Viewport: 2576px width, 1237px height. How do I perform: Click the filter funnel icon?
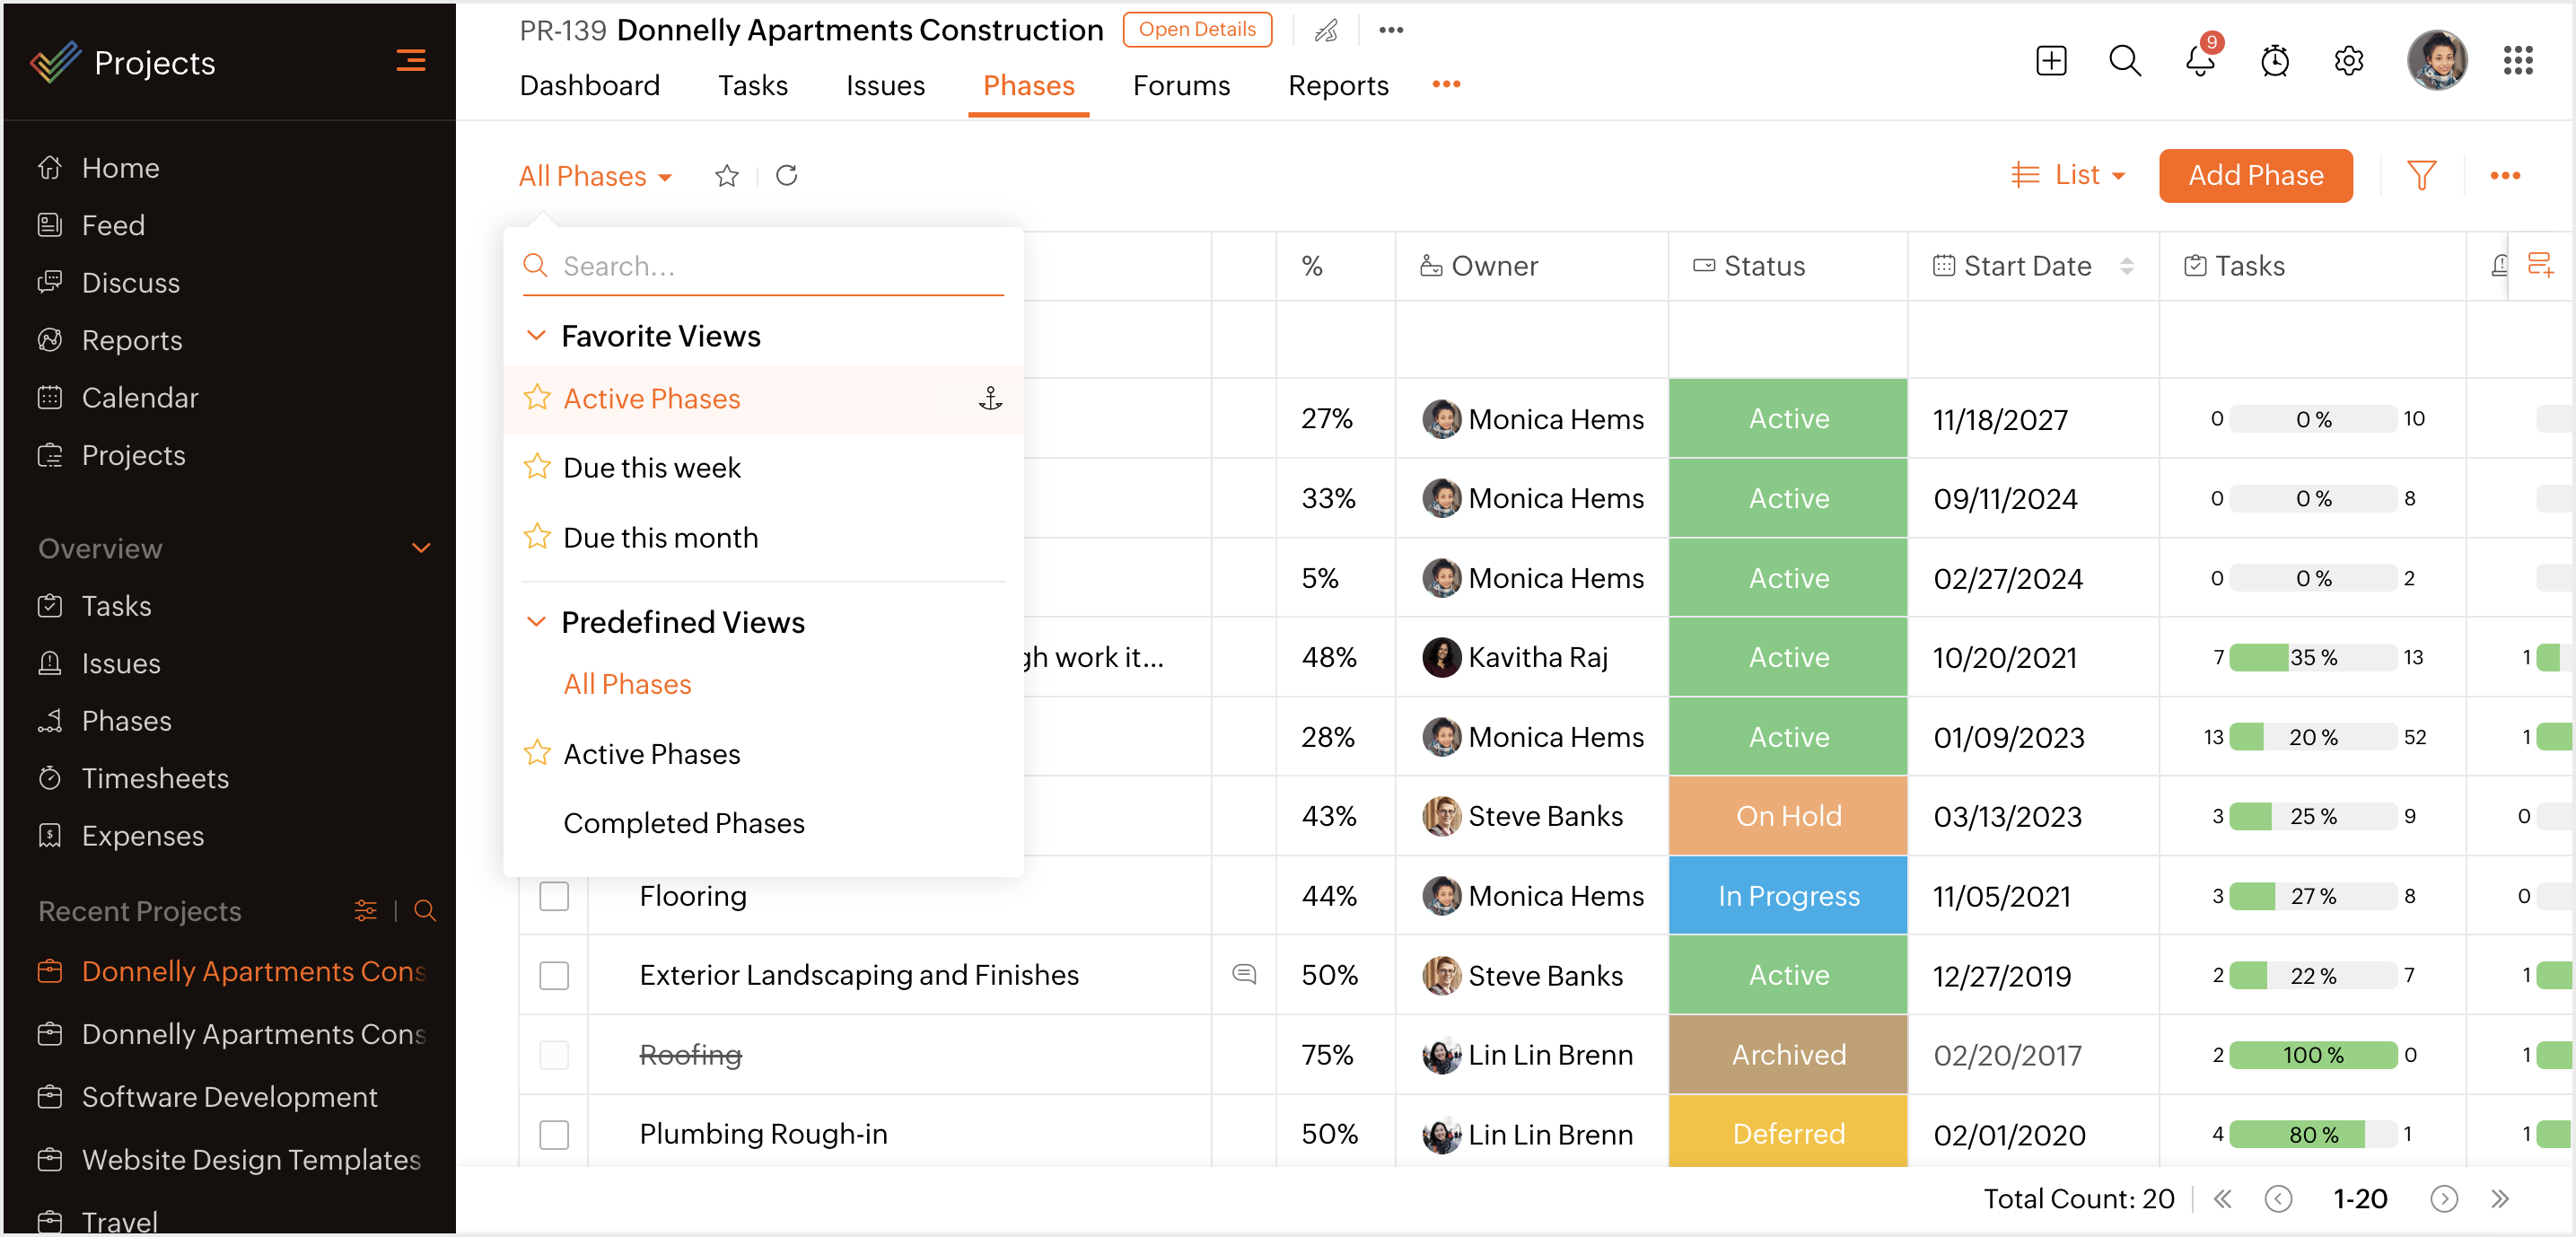click(x=2421, y=175)
